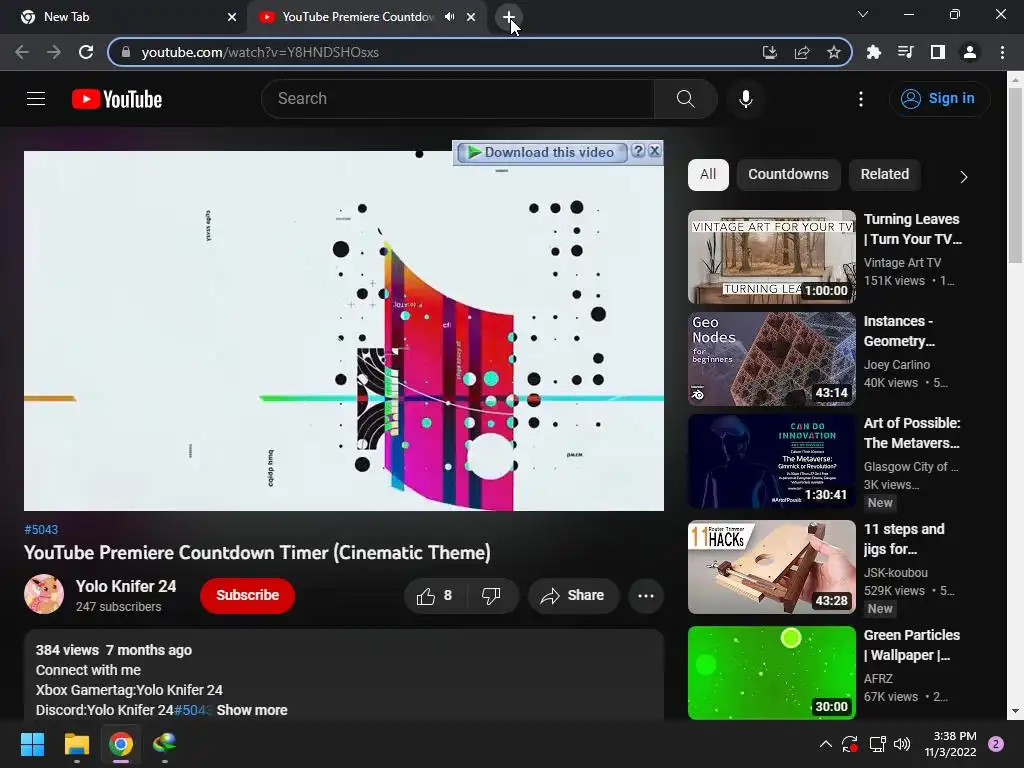Open 11 steps and jigs title
Image resolution: width=1024 pixels, height=768 pixels.
pos(904,539)
